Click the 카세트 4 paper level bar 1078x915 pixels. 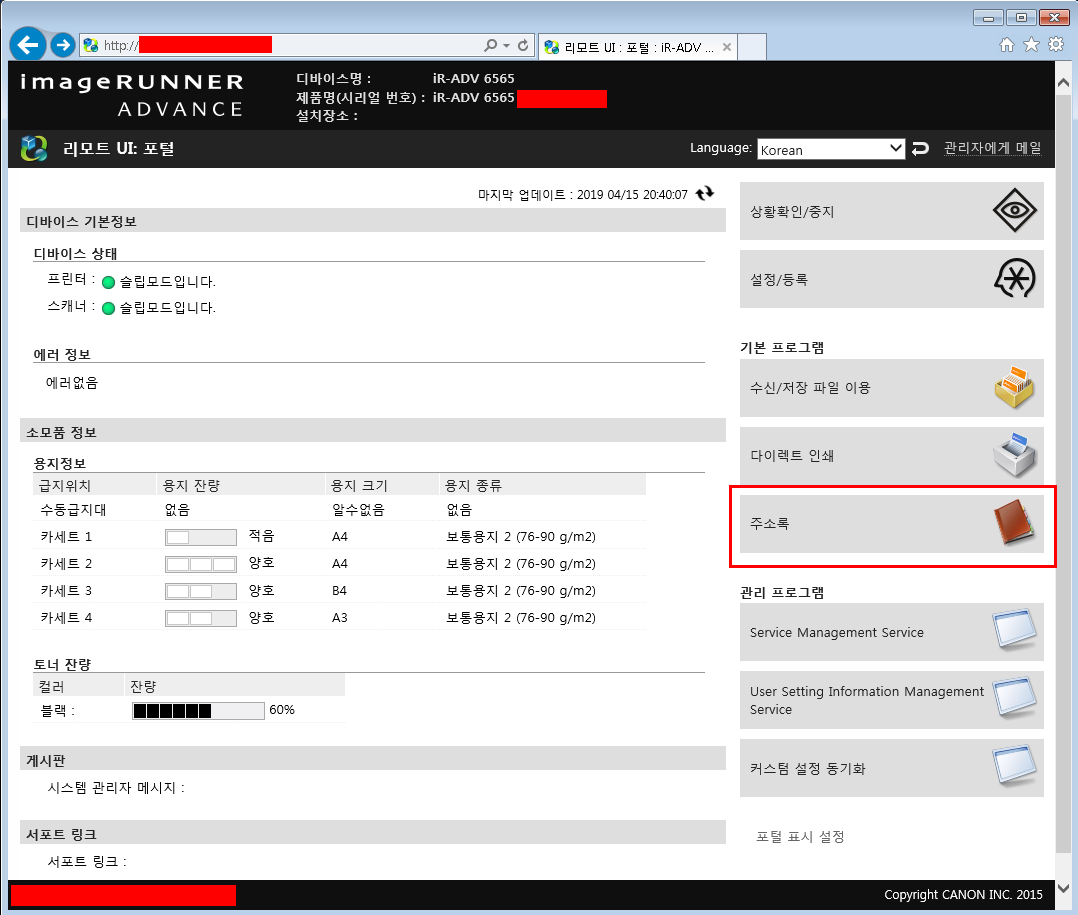201,618
